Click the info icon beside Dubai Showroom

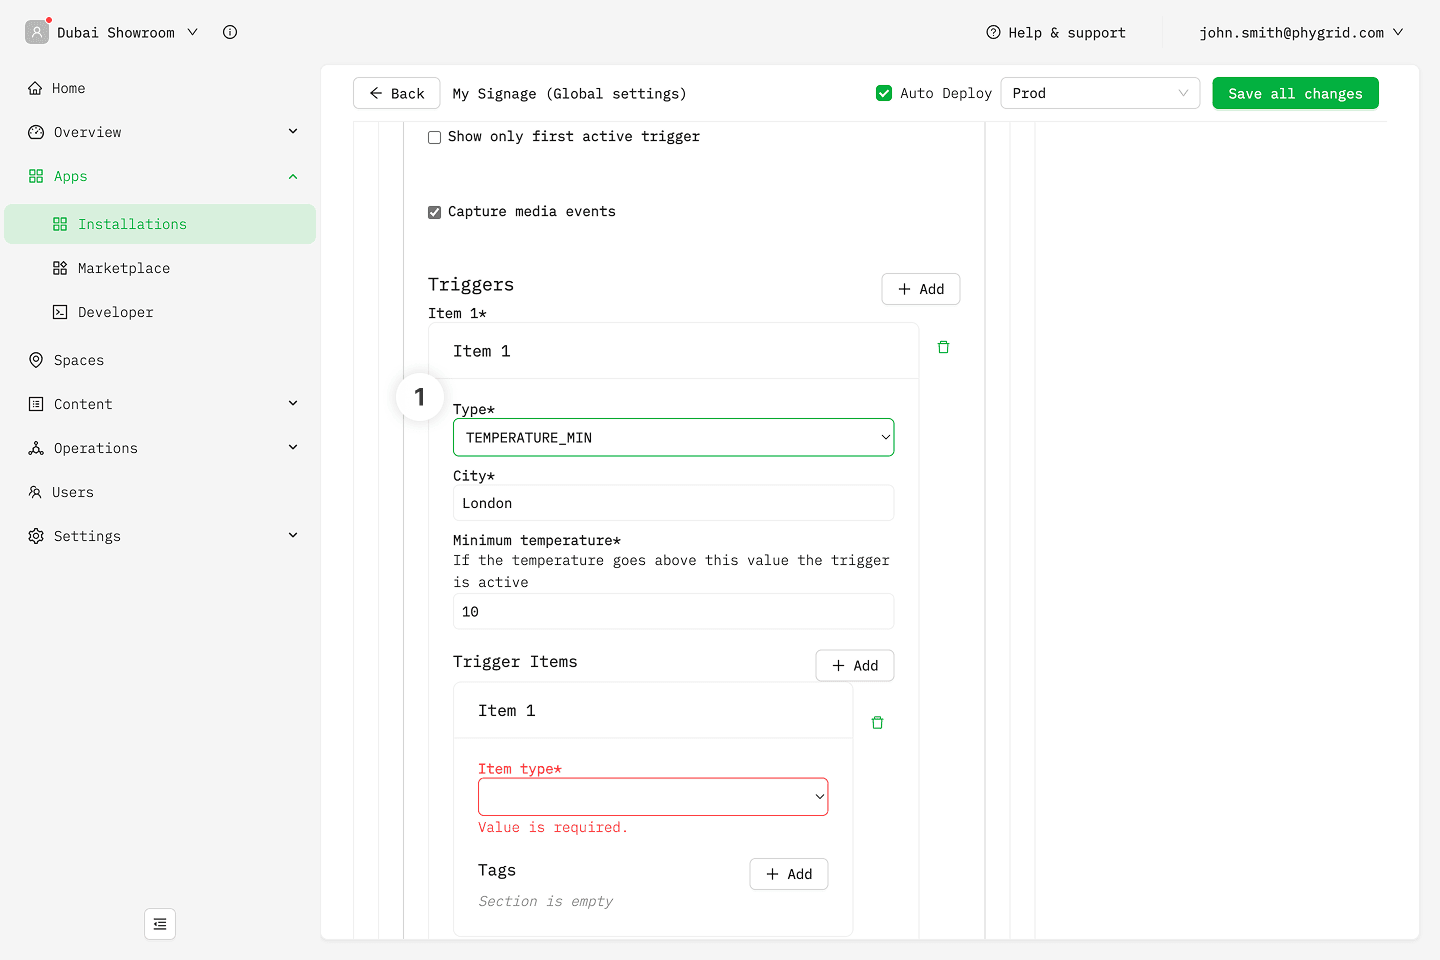(x=230, y=32)
